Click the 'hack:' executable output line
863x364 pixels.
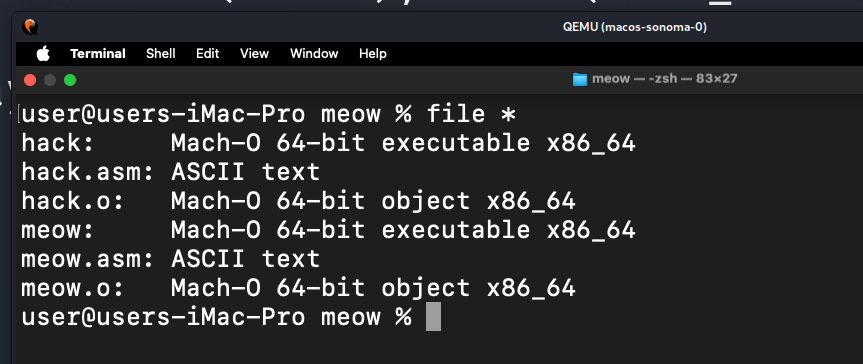point(329,143)
